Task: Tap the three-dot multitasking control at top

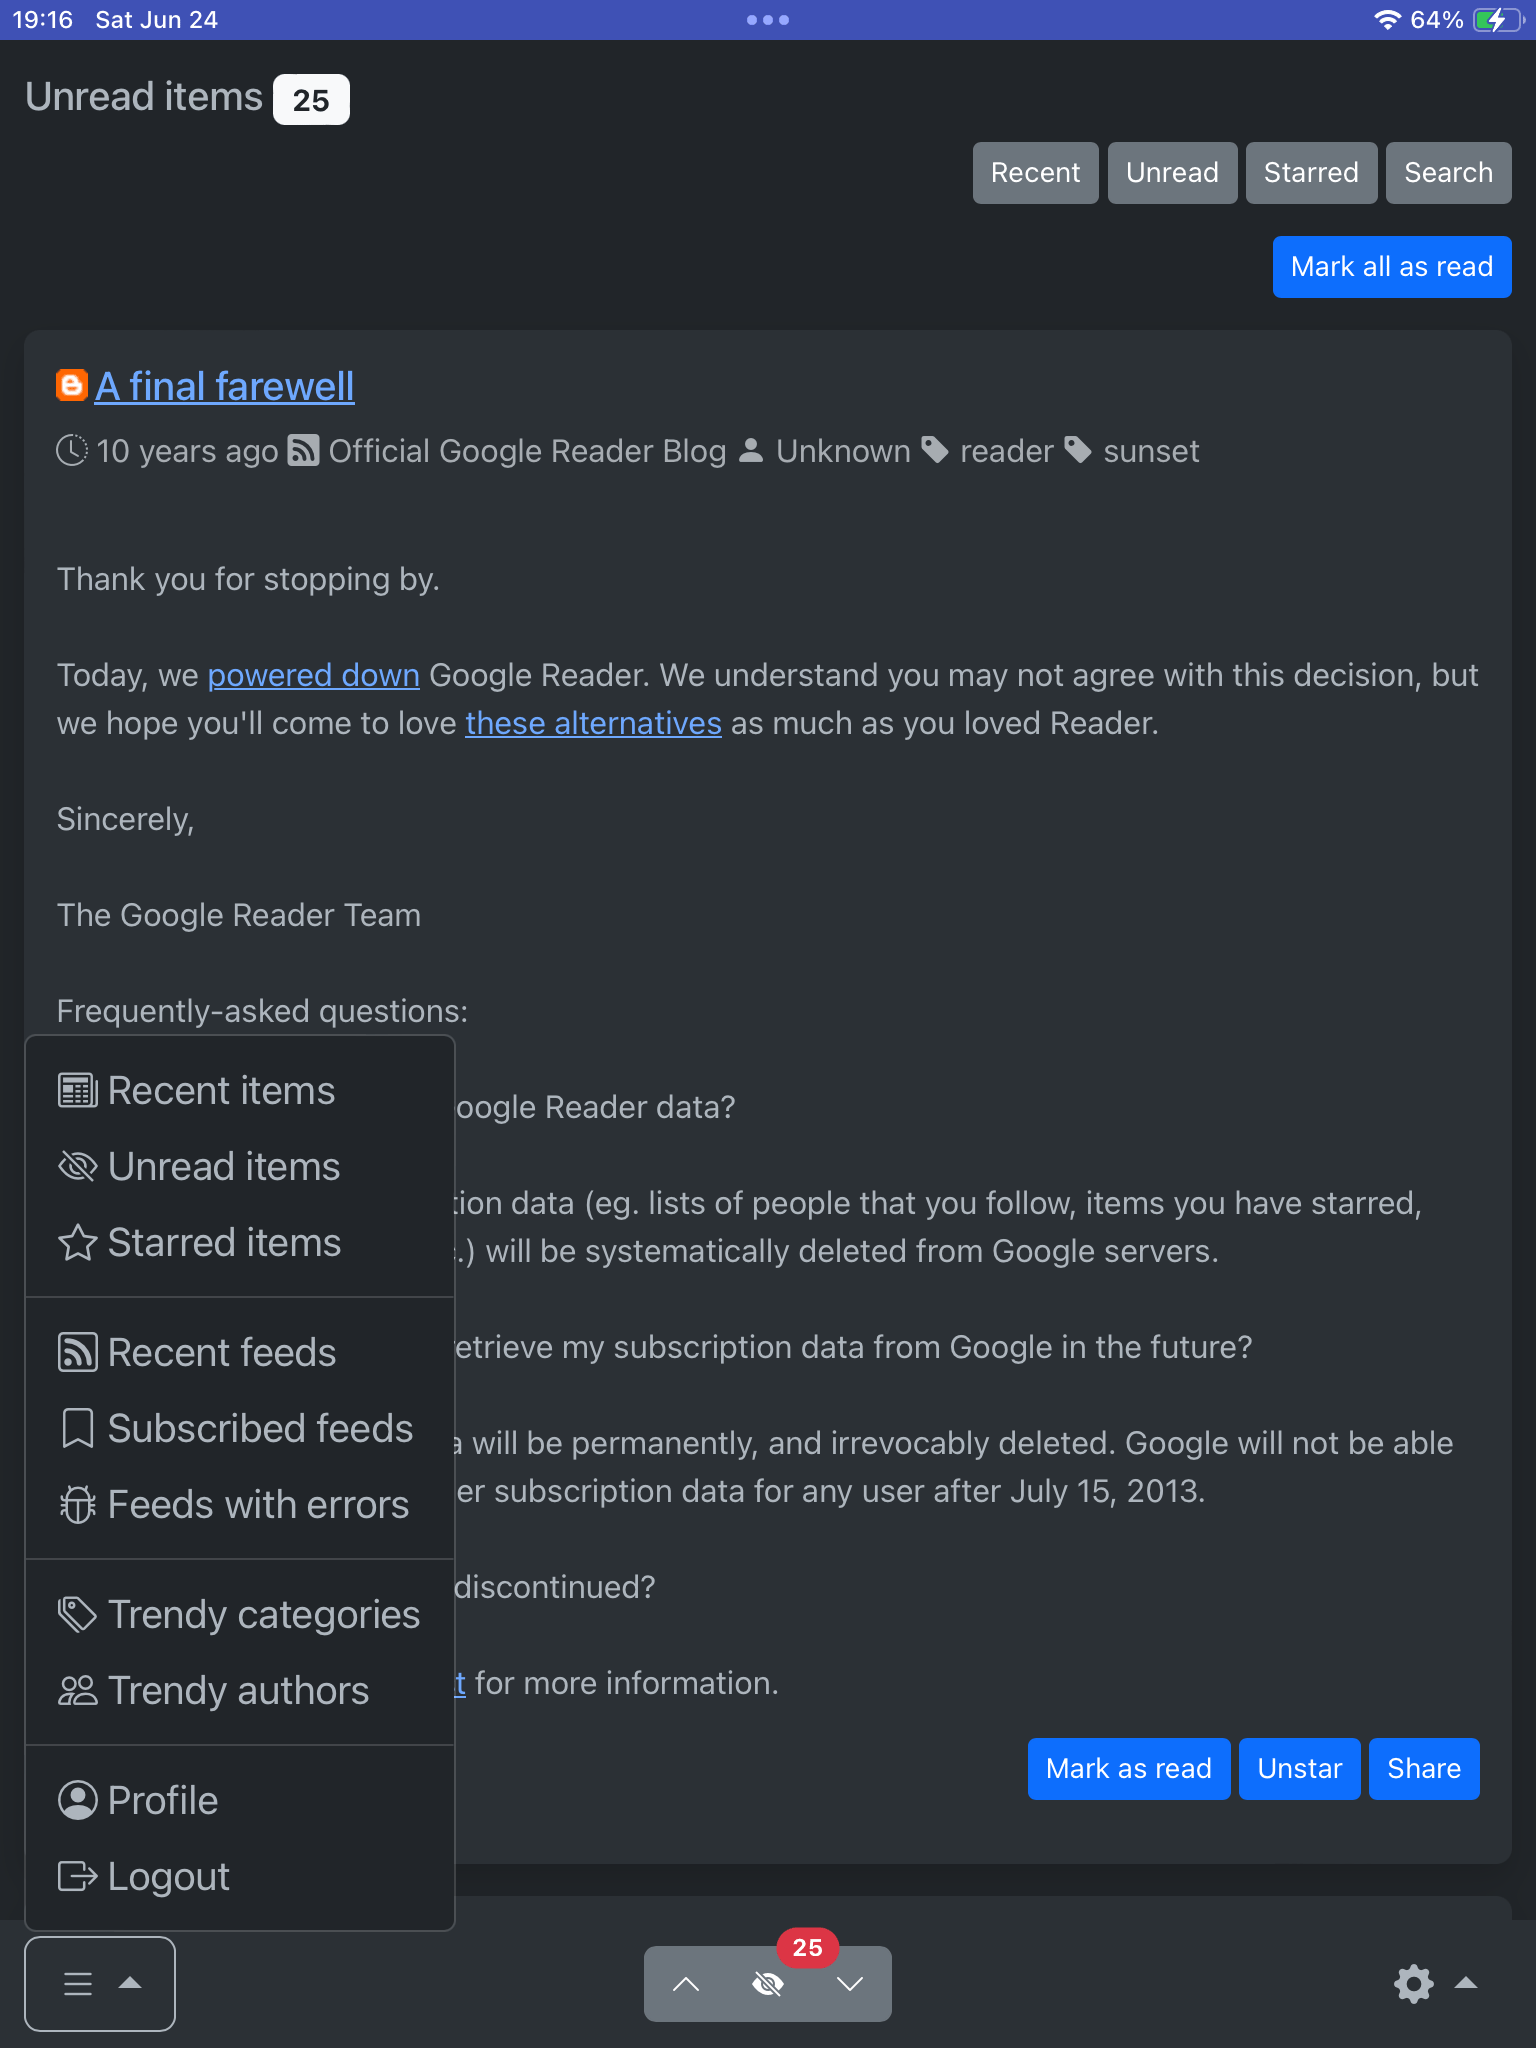Action: click(768, 20)
